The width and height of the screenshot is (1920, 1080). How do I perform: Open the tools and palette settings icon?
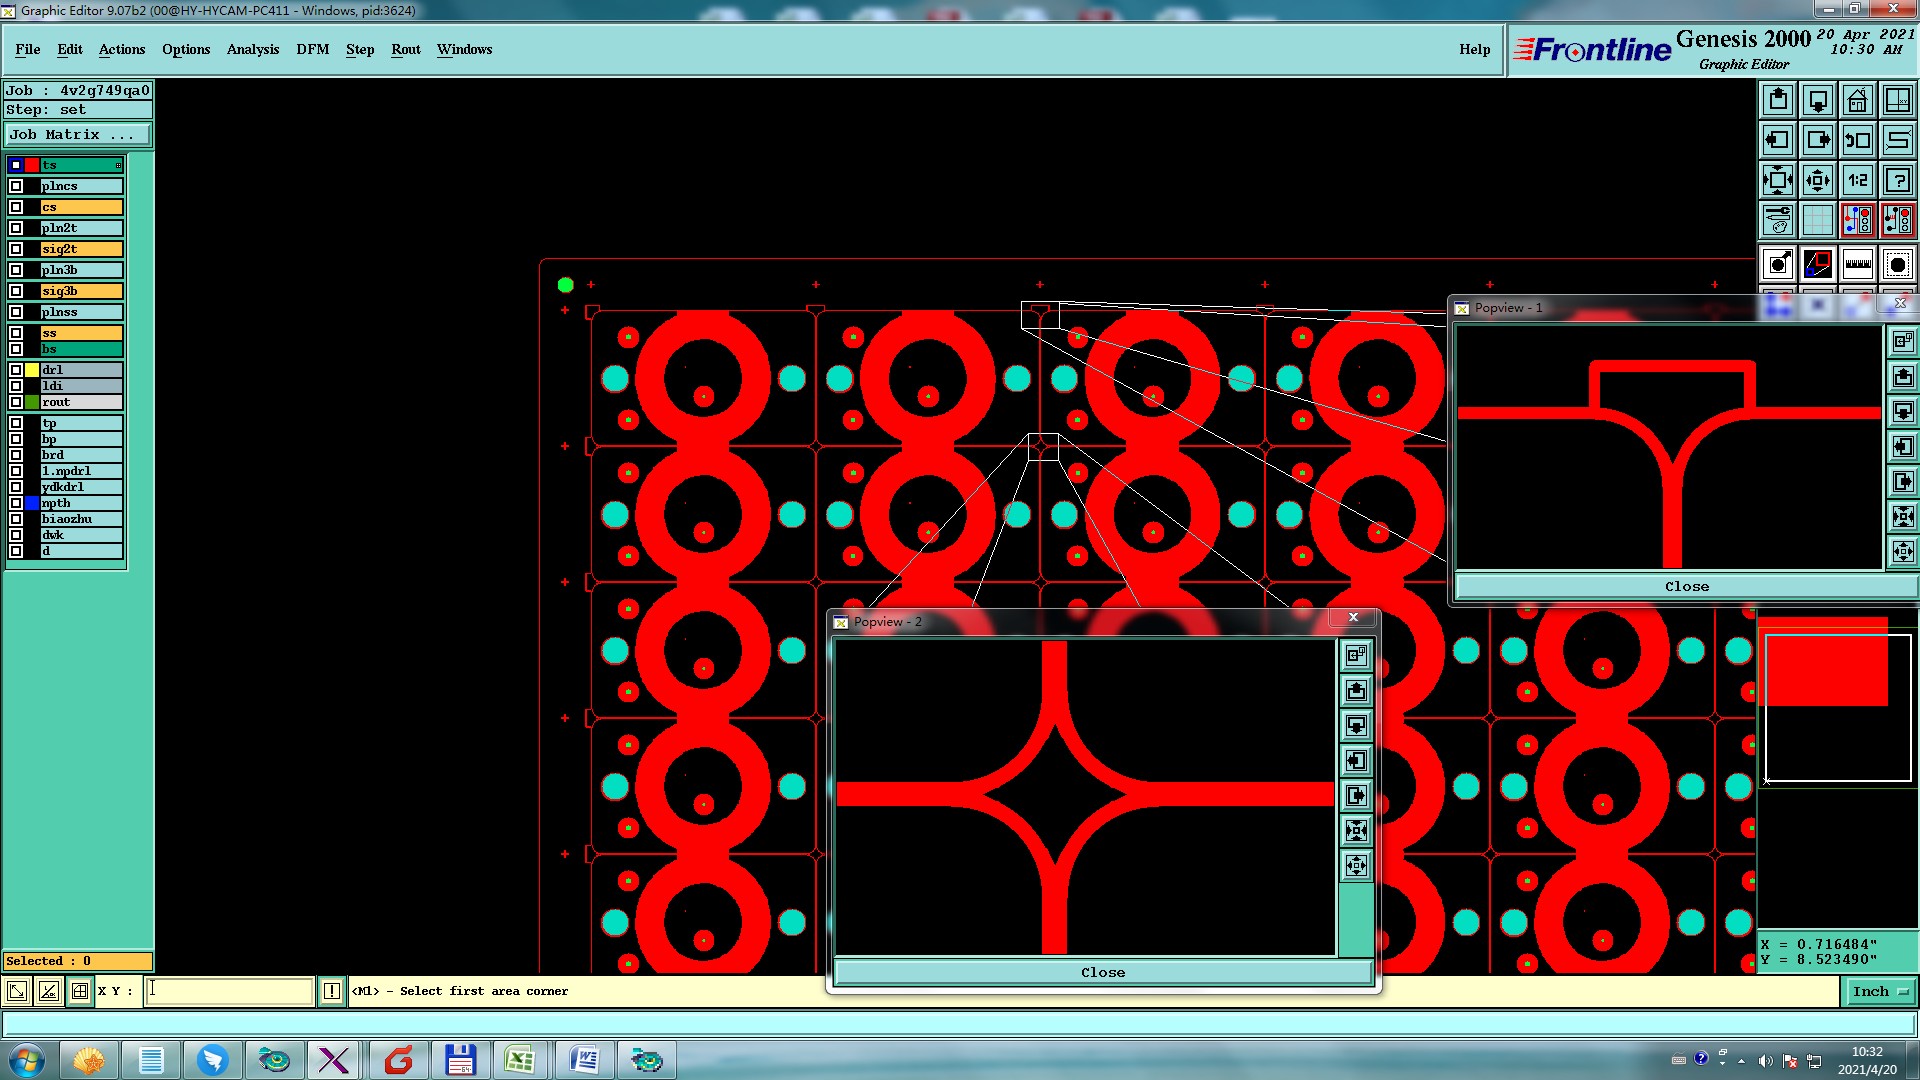(1777, 220)
